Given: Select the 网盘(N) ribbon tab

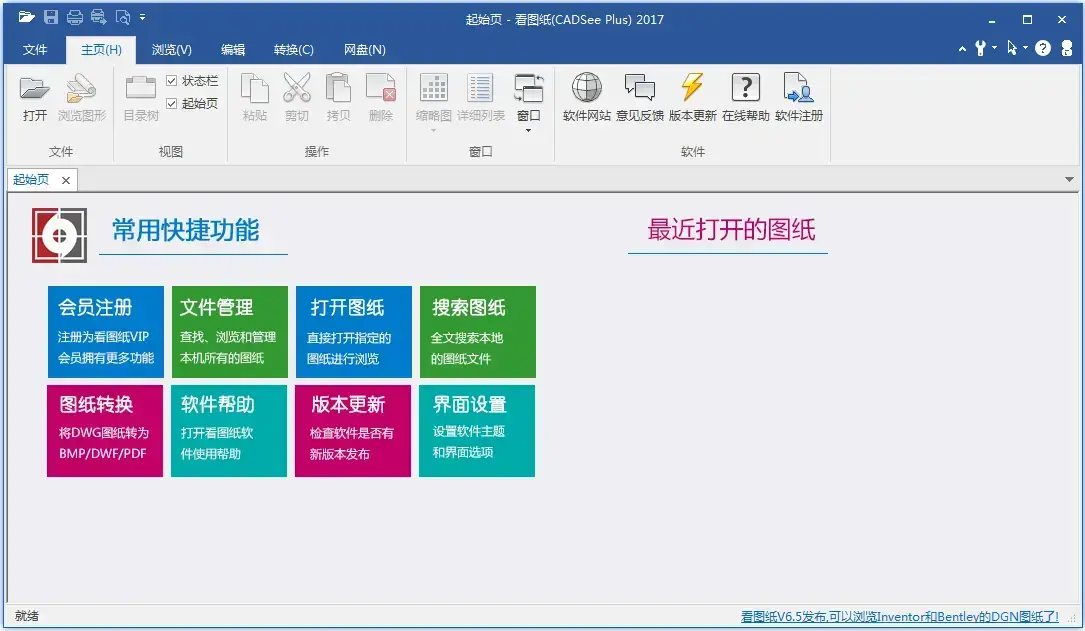Looking at the screenshot, I should pyautogui.click(x=365, y=49).
